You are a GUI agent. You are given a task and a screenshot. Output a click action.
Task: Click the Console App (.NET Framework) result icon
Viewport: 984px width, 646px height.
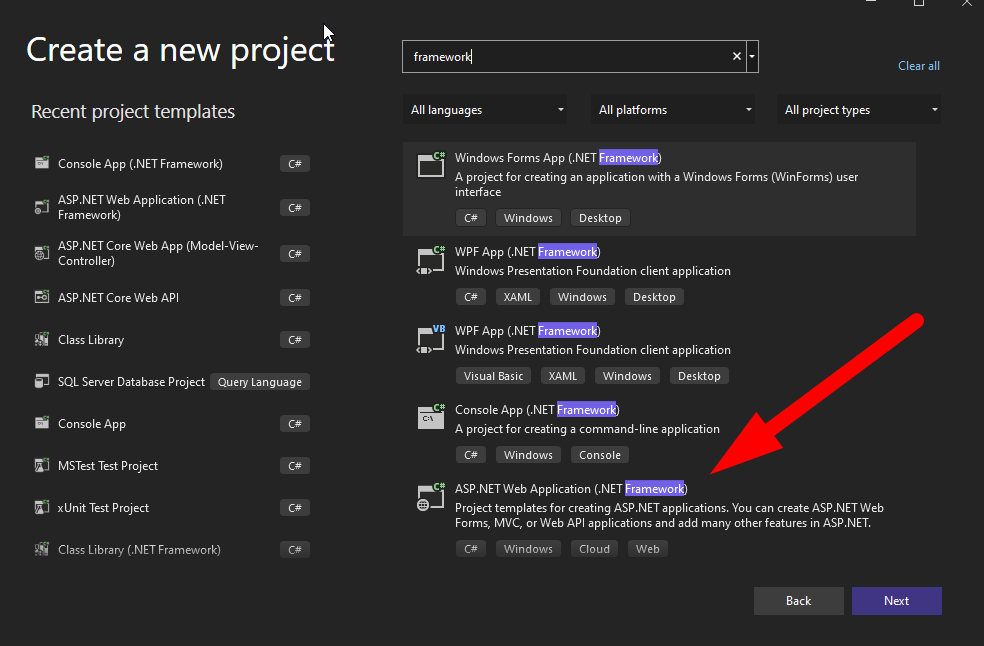[x=431, y=417]
